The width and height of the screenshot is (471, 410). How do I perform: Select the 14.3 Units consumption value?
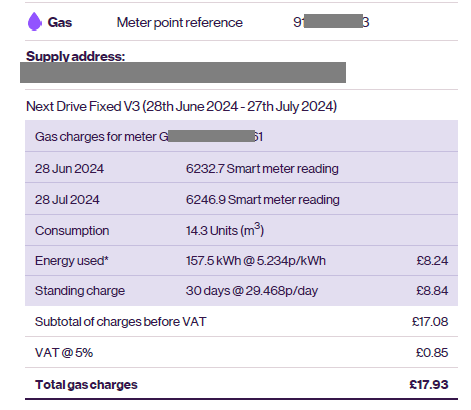click(x=225, y=230)
